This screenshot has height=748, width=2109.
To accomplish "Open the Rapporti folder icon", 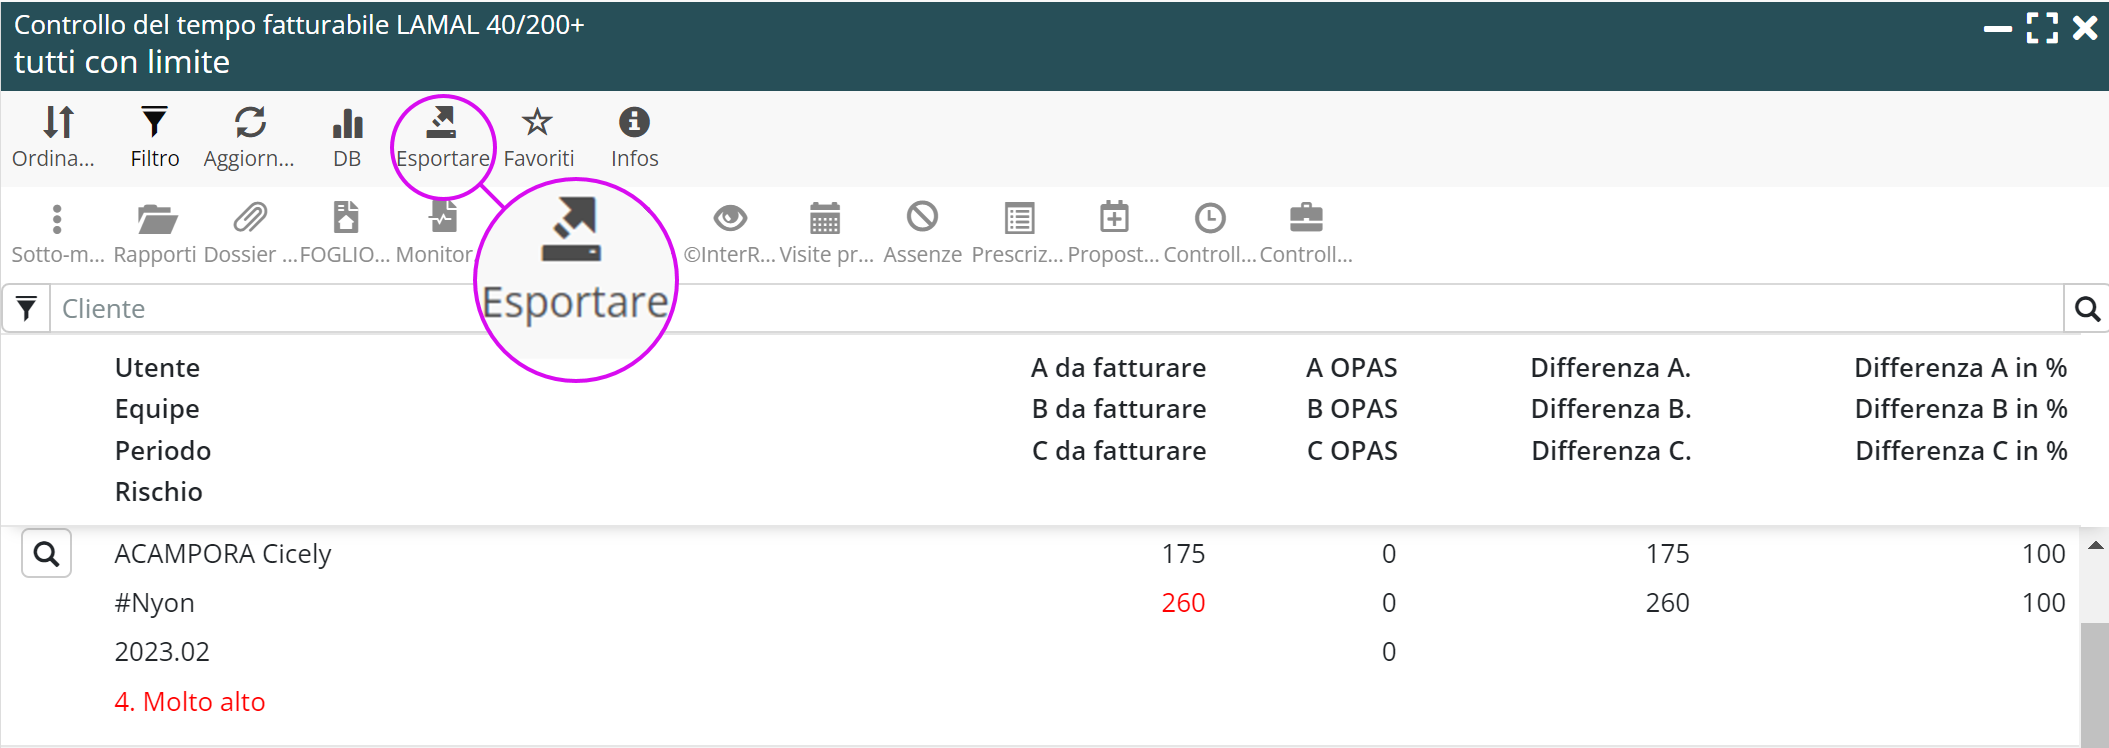I will point(155,219).
